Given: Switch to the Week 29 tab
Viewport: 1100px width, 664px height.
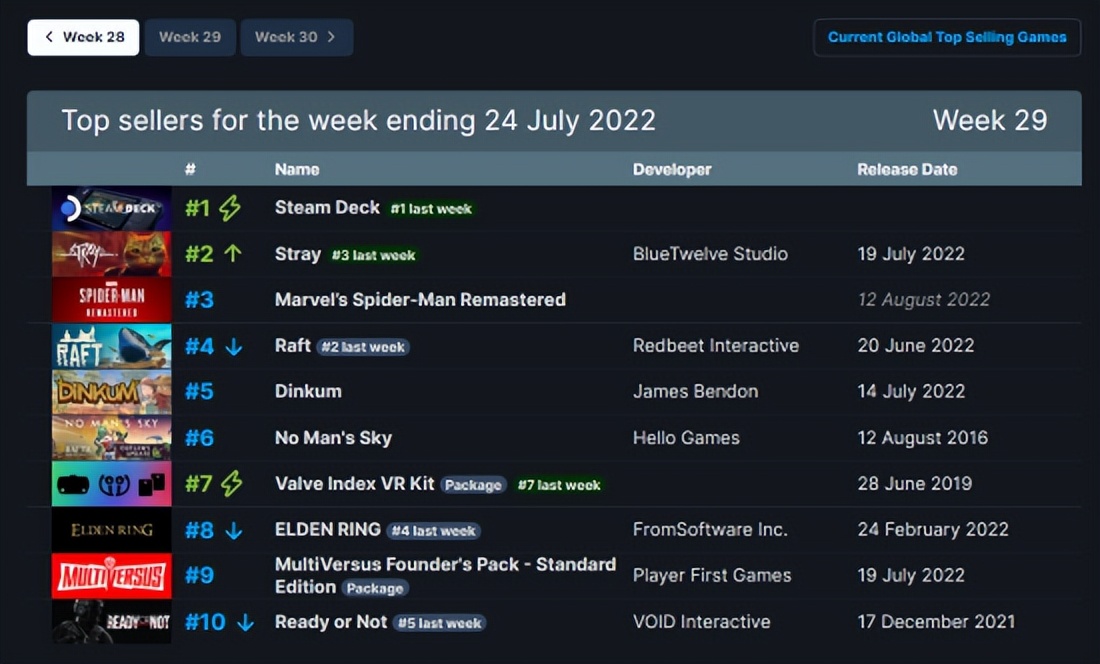Looking at the screenshot, I should pos(190,37).
